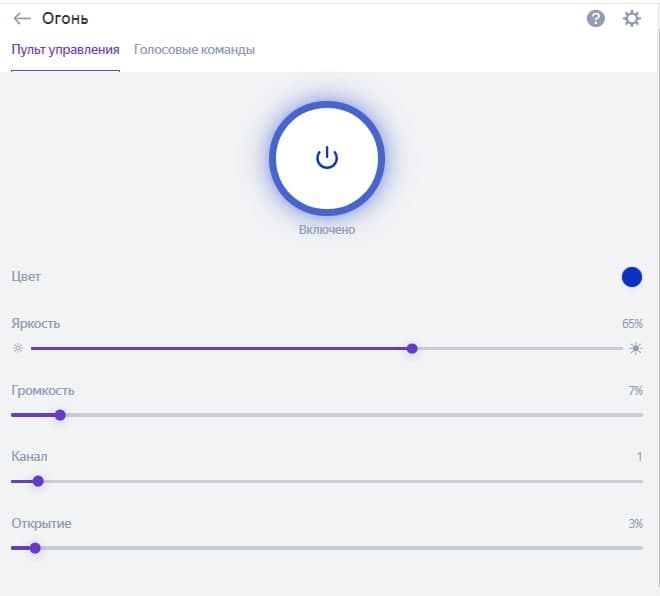Click the 65% brightness value
The height and width of the screenshot is (596, 660).
click(x=632, y=324)
